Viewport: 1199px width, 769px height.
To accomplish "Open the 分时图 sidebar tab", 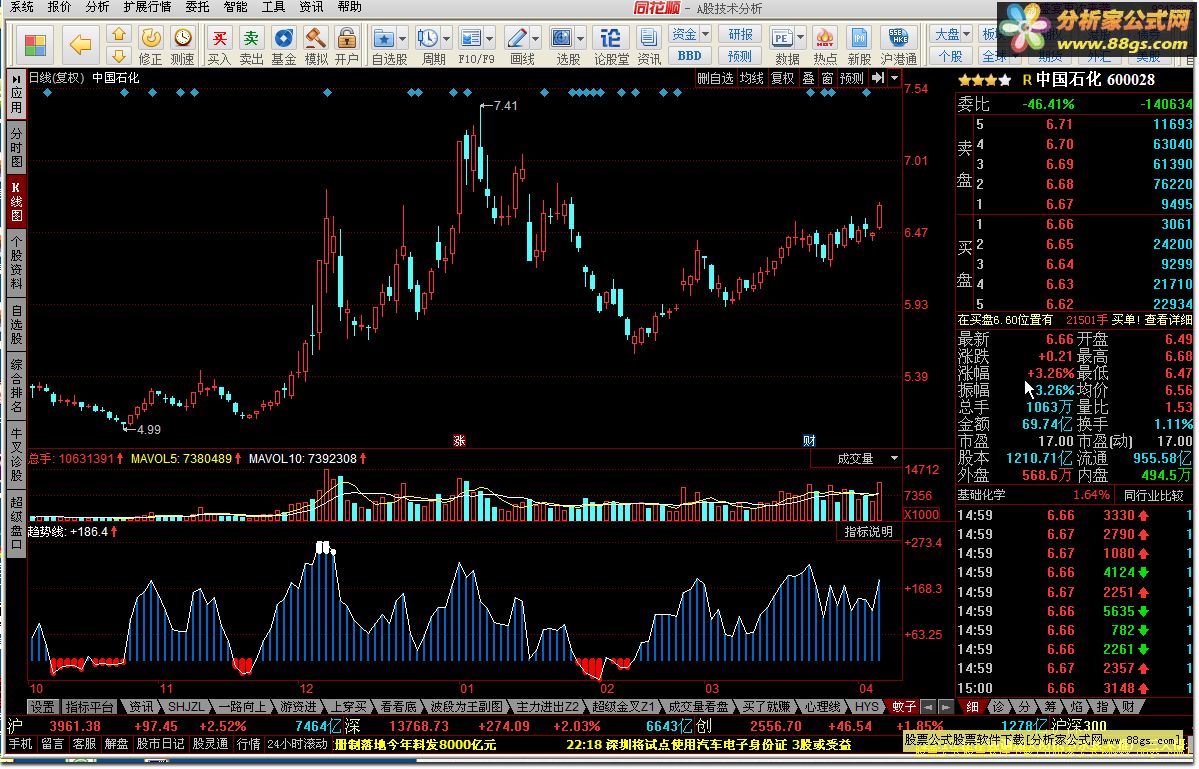I will pyautogui.click(x=16, y=148).
